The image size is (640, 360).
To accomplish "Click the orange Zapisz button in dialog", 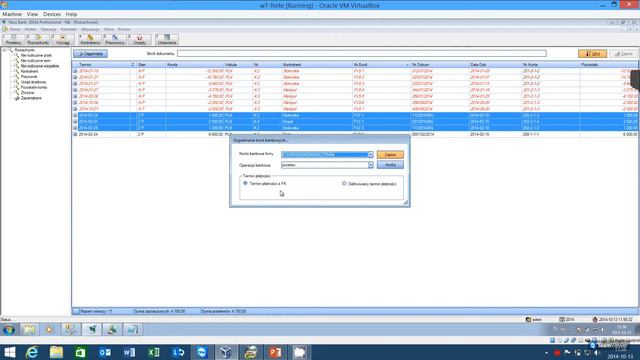I will 390,155.
